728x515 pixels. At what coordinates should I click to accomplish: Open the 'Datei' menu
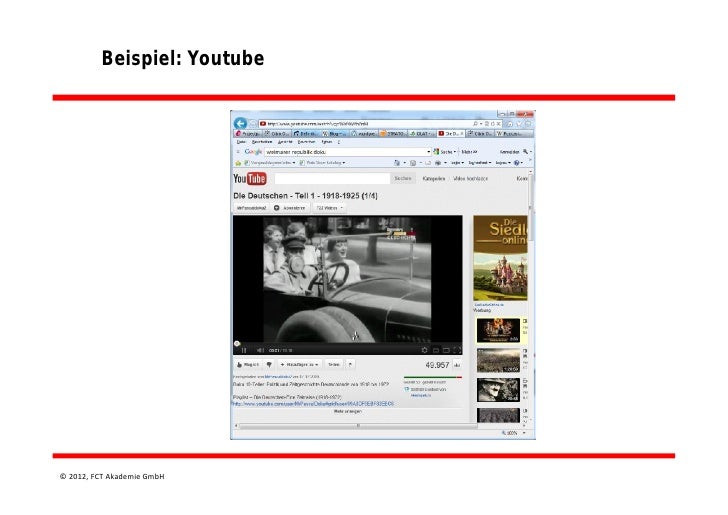pos(241,142)
